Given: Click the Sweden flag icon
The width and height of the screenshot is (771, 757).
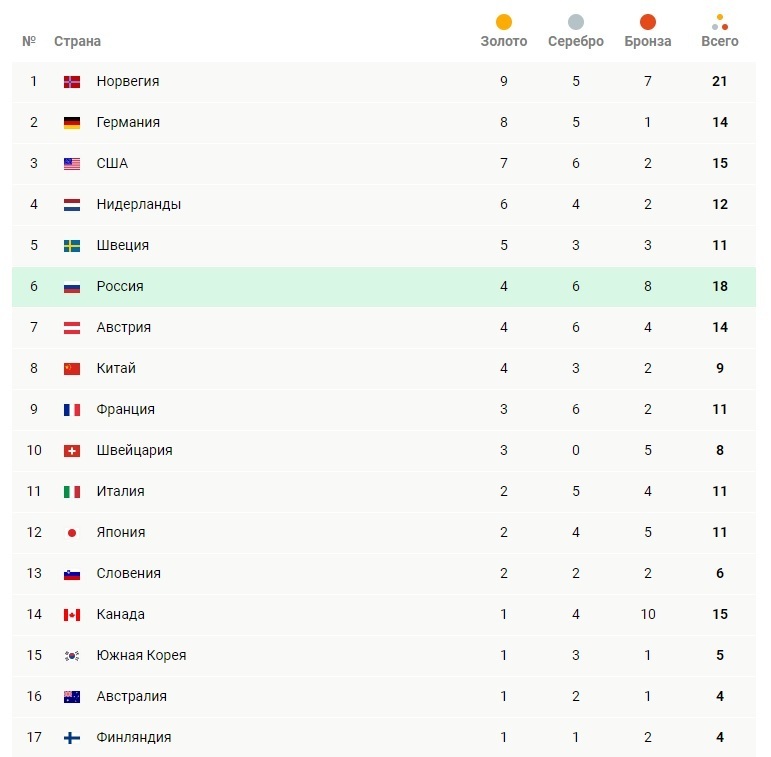Looking at the screenshot, I should [x=72, y=246].
